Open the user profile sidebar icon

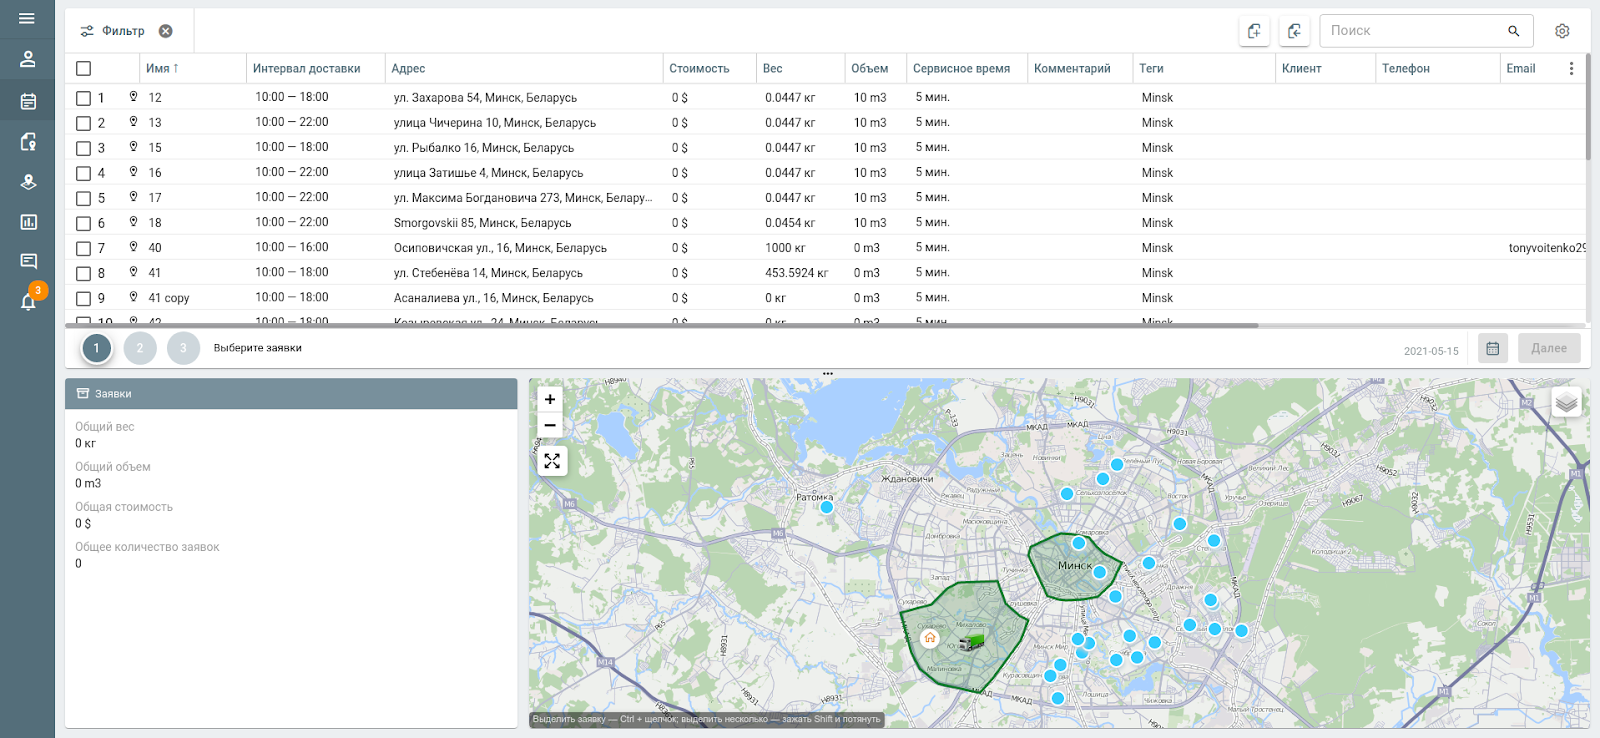coord(28,60)
